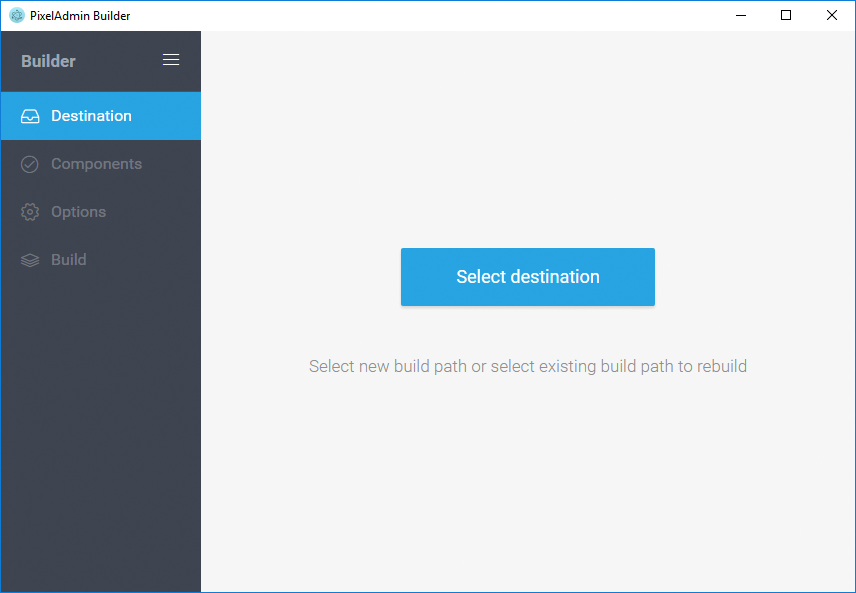Close the PixelAdmin Builder window
The width and height of the screenshot is (856, 593).
pos(832,15)
